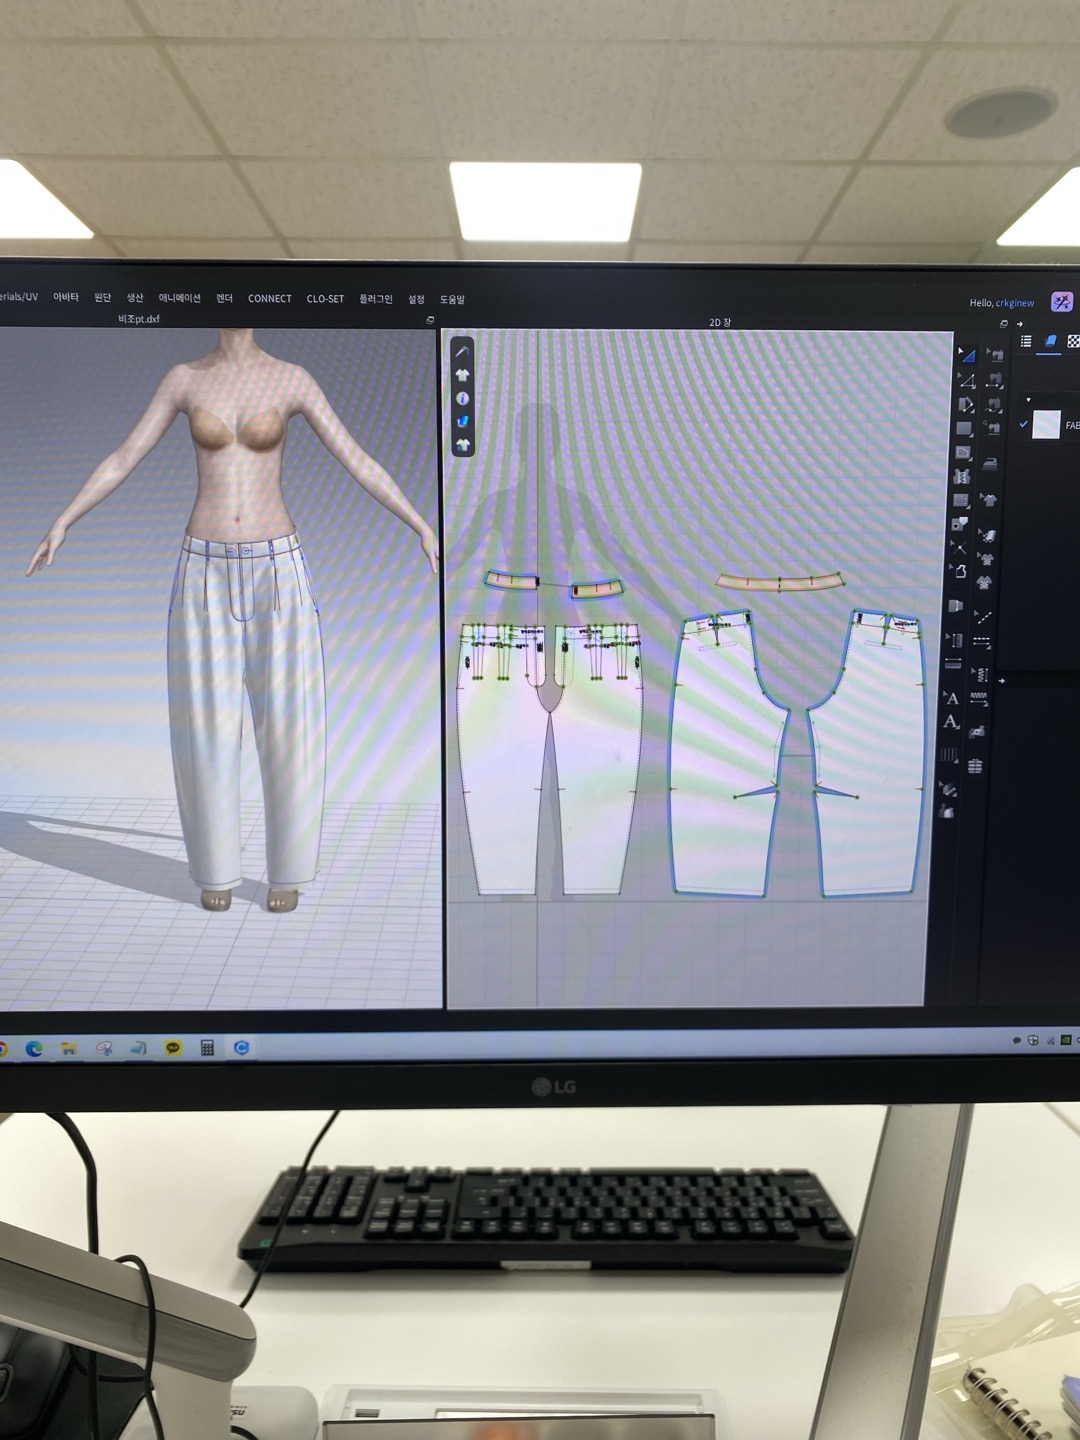Toggle the bottom t-shirt icon in 2D overlay

click(x=462, y=444)
